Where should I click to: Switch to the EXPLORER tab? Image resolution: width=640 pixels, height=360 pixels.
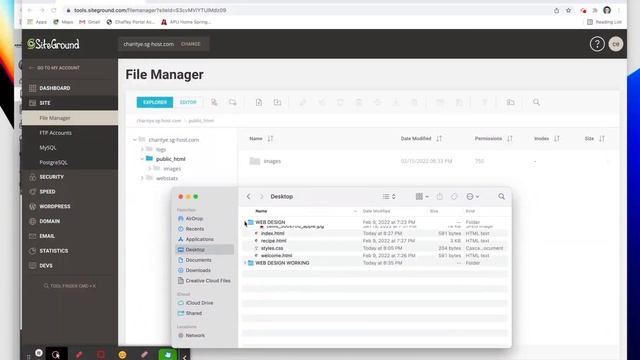pos(155,102)
